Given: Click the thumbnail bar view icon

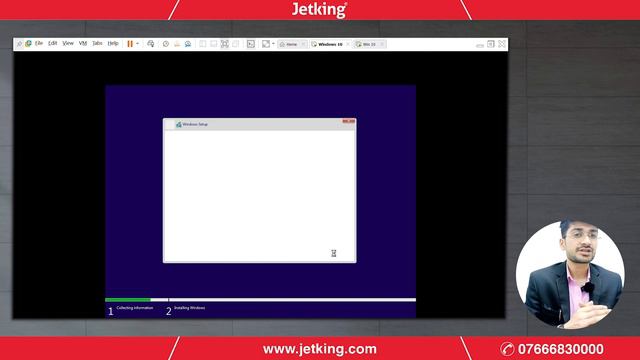Looking at the screenshot, I should pyautogui.click(x=213, y=44).
